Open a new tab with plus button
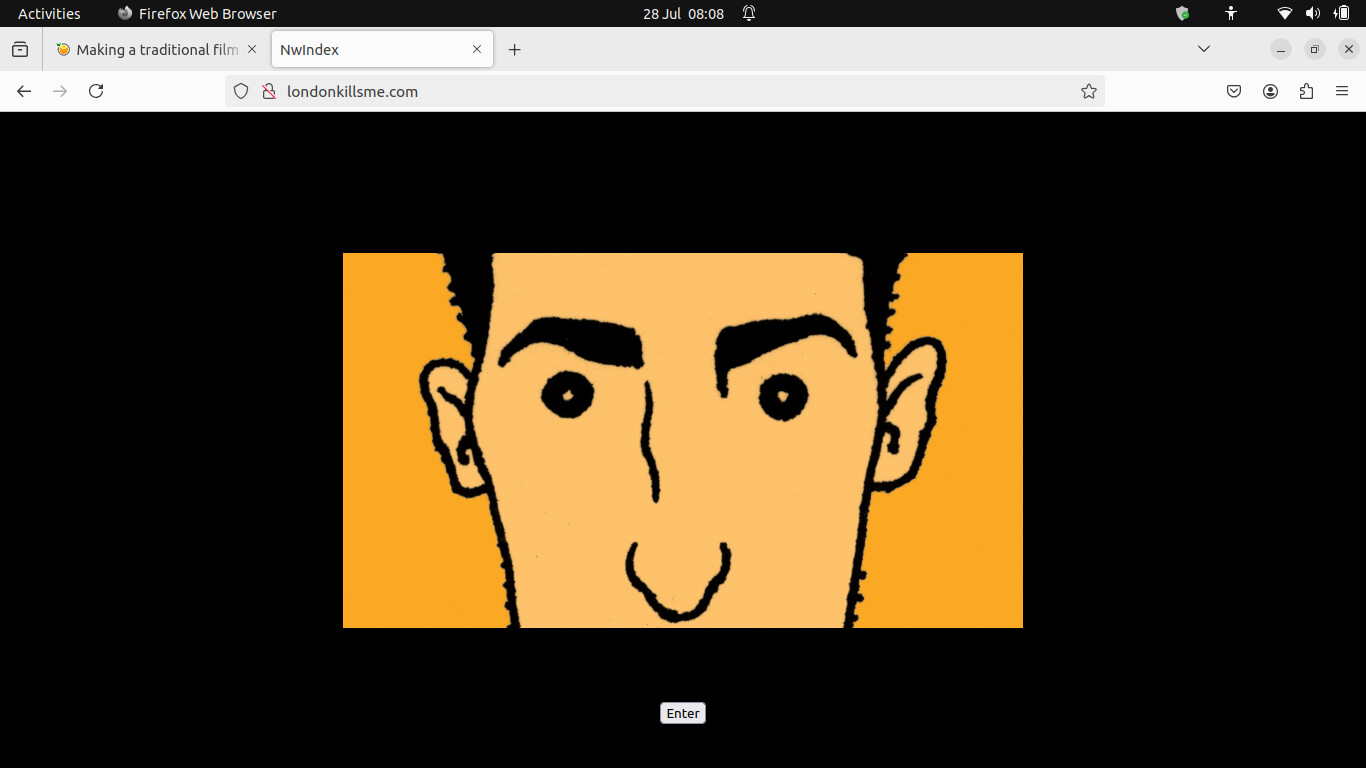The image size is (1366, 768). [x=514, y=49]
